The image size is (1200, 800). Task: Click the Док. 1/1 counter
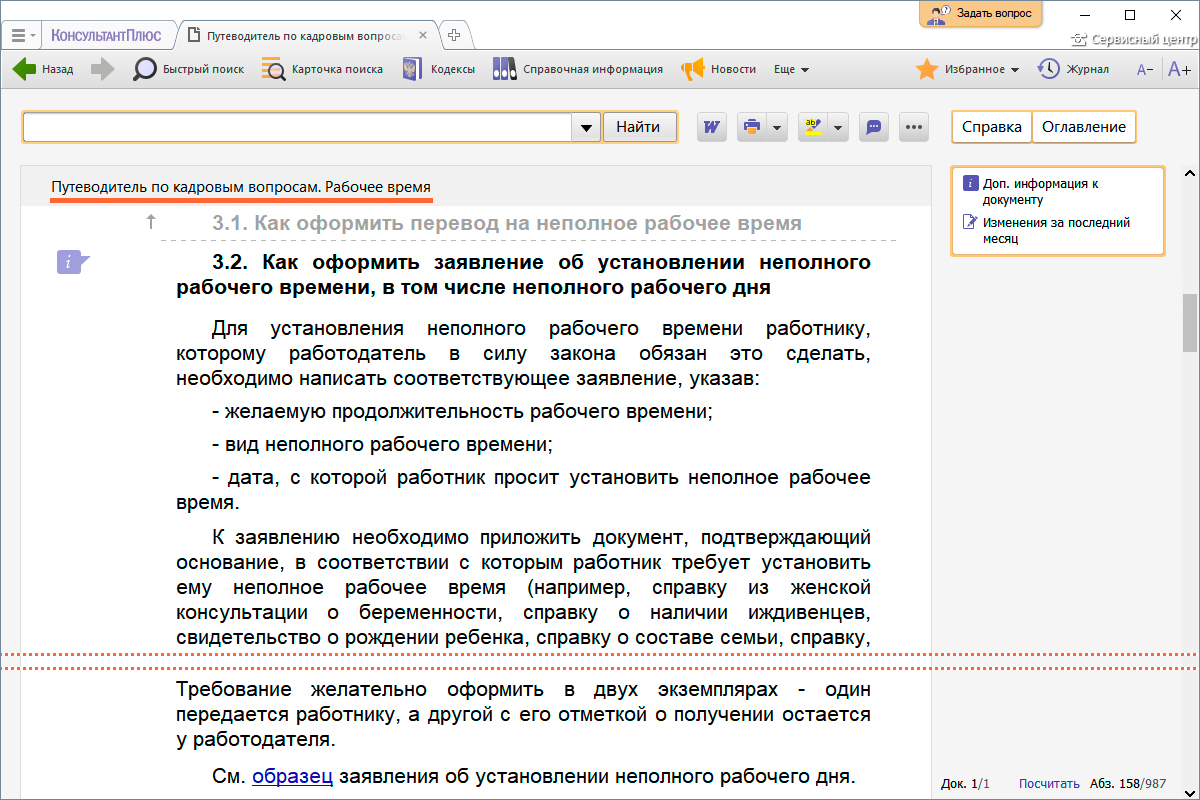(x=965, y=783)
